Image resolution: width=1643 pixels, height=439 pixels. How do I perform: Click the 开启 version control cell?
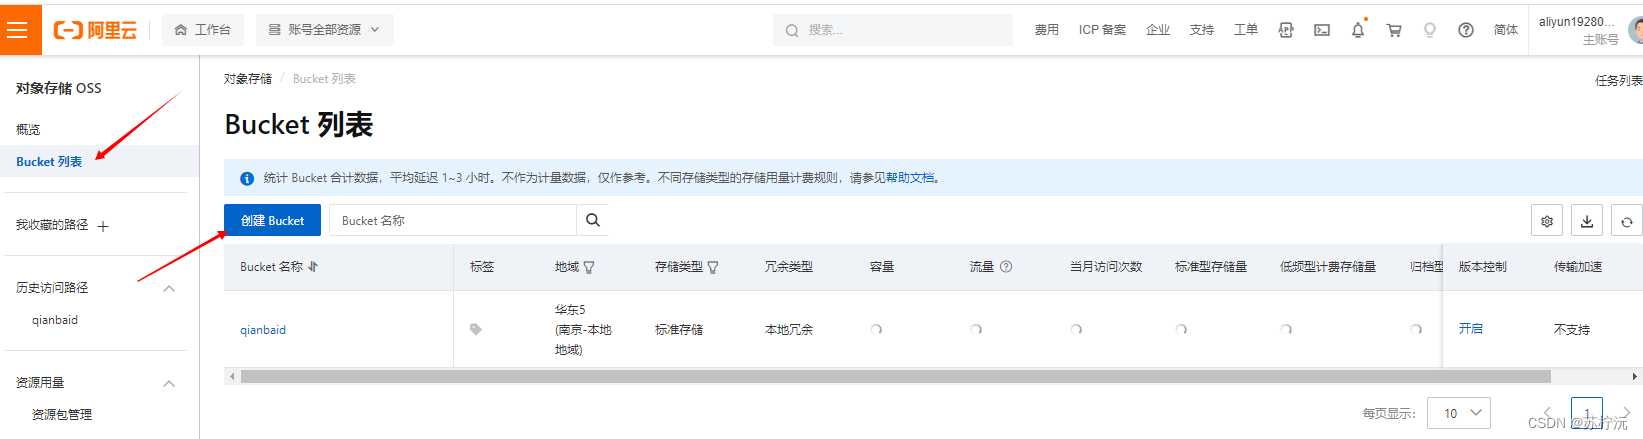click(1471, 329)
